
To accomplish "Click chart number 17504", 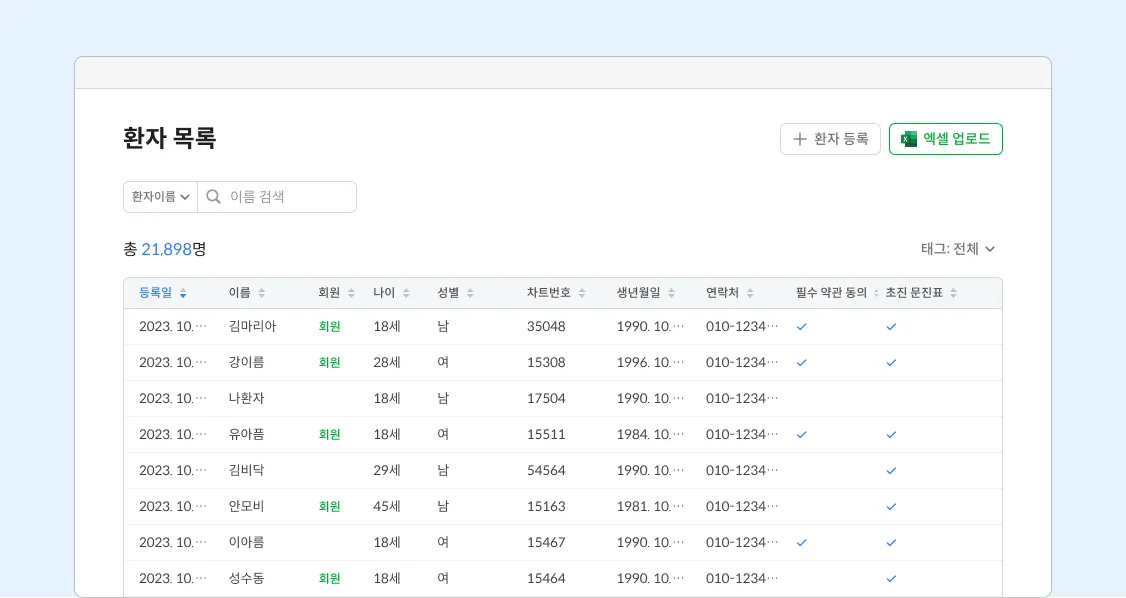I will 546,398.
